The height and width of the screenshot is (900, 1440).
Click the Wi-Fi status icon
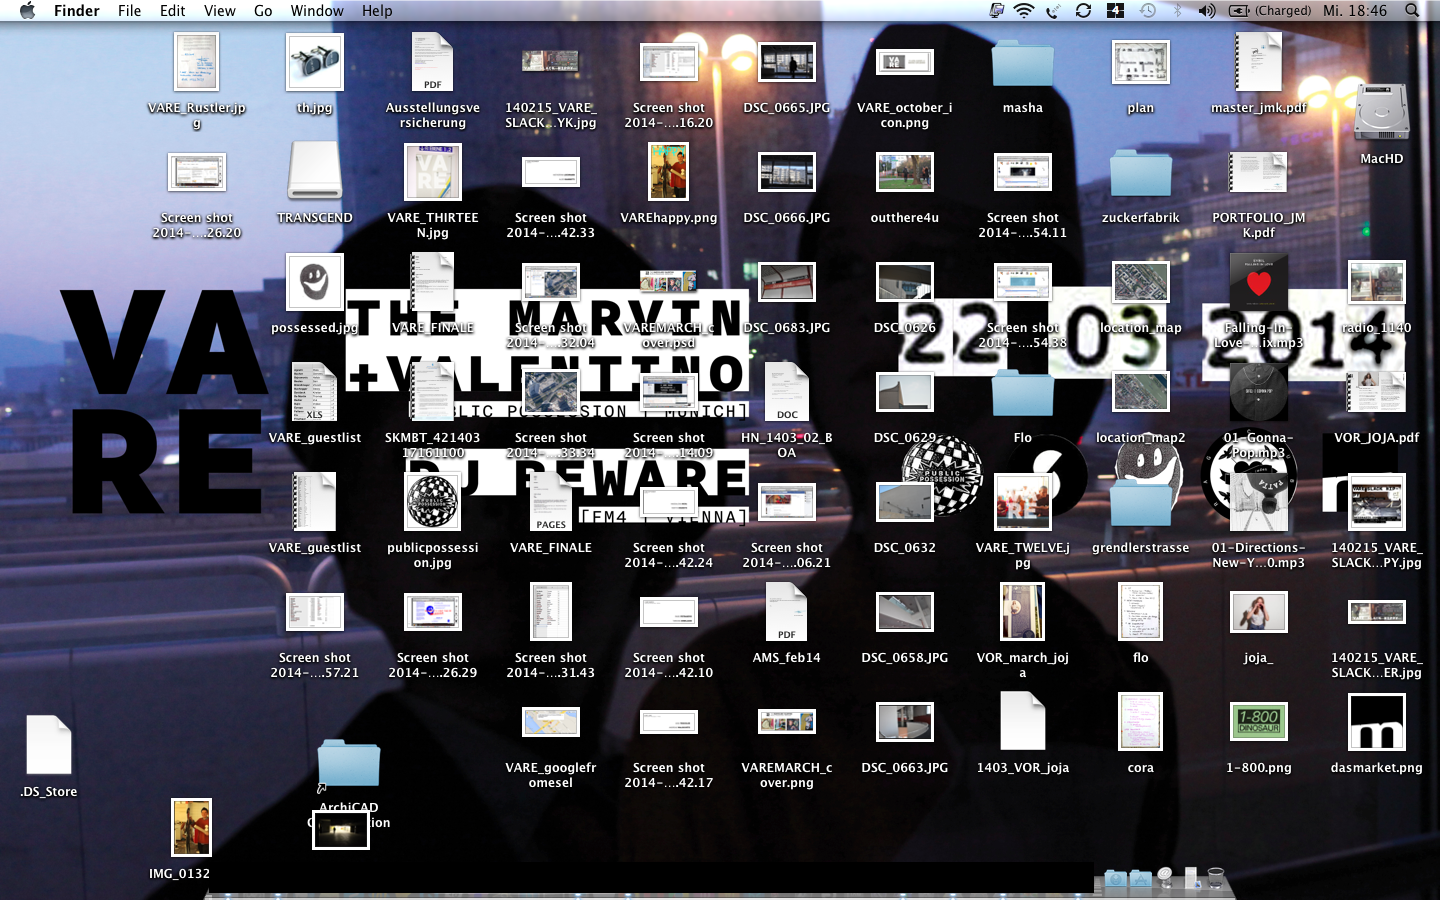click(1023, 11)
